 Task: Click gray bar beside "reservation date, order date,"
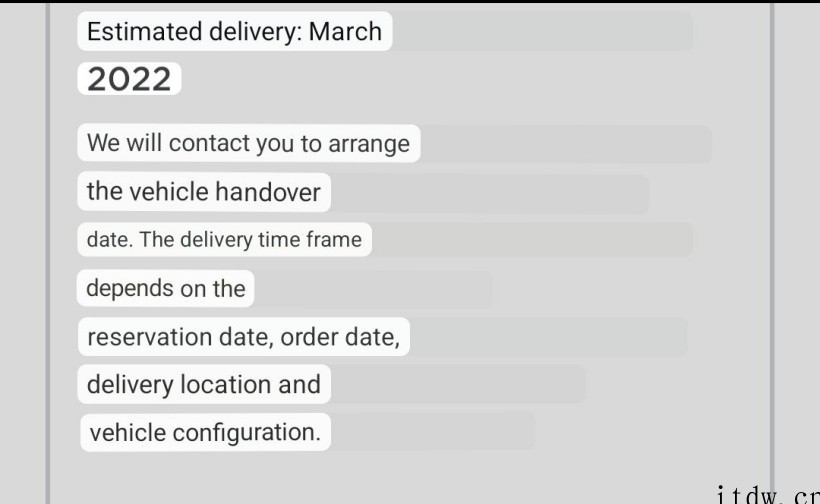coord(548,337)
